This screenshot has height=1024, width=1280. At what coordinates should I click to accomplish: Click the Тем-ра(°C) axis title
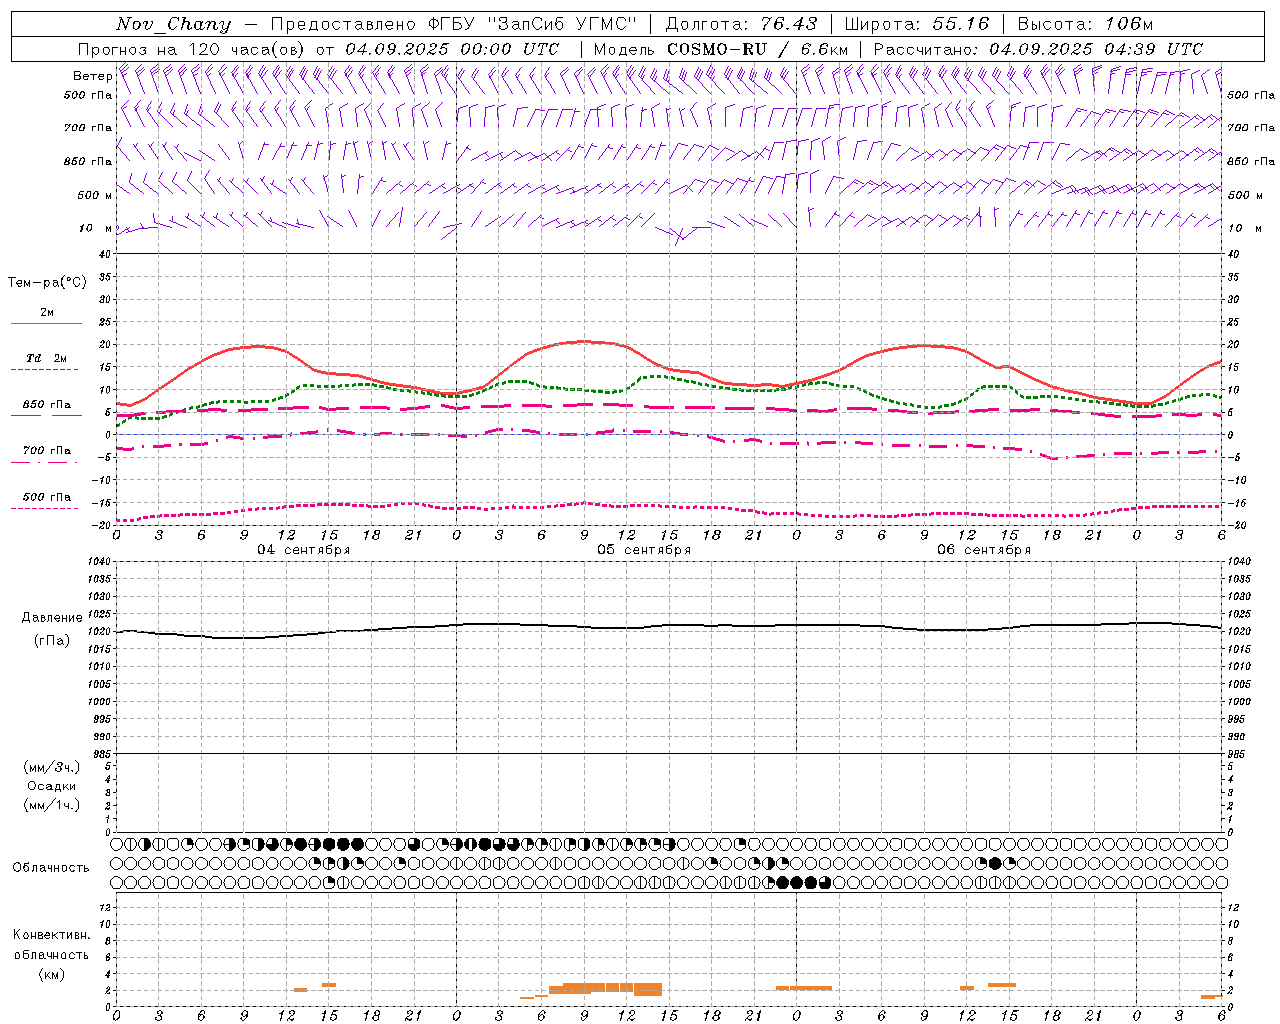[x=47, y=283]
